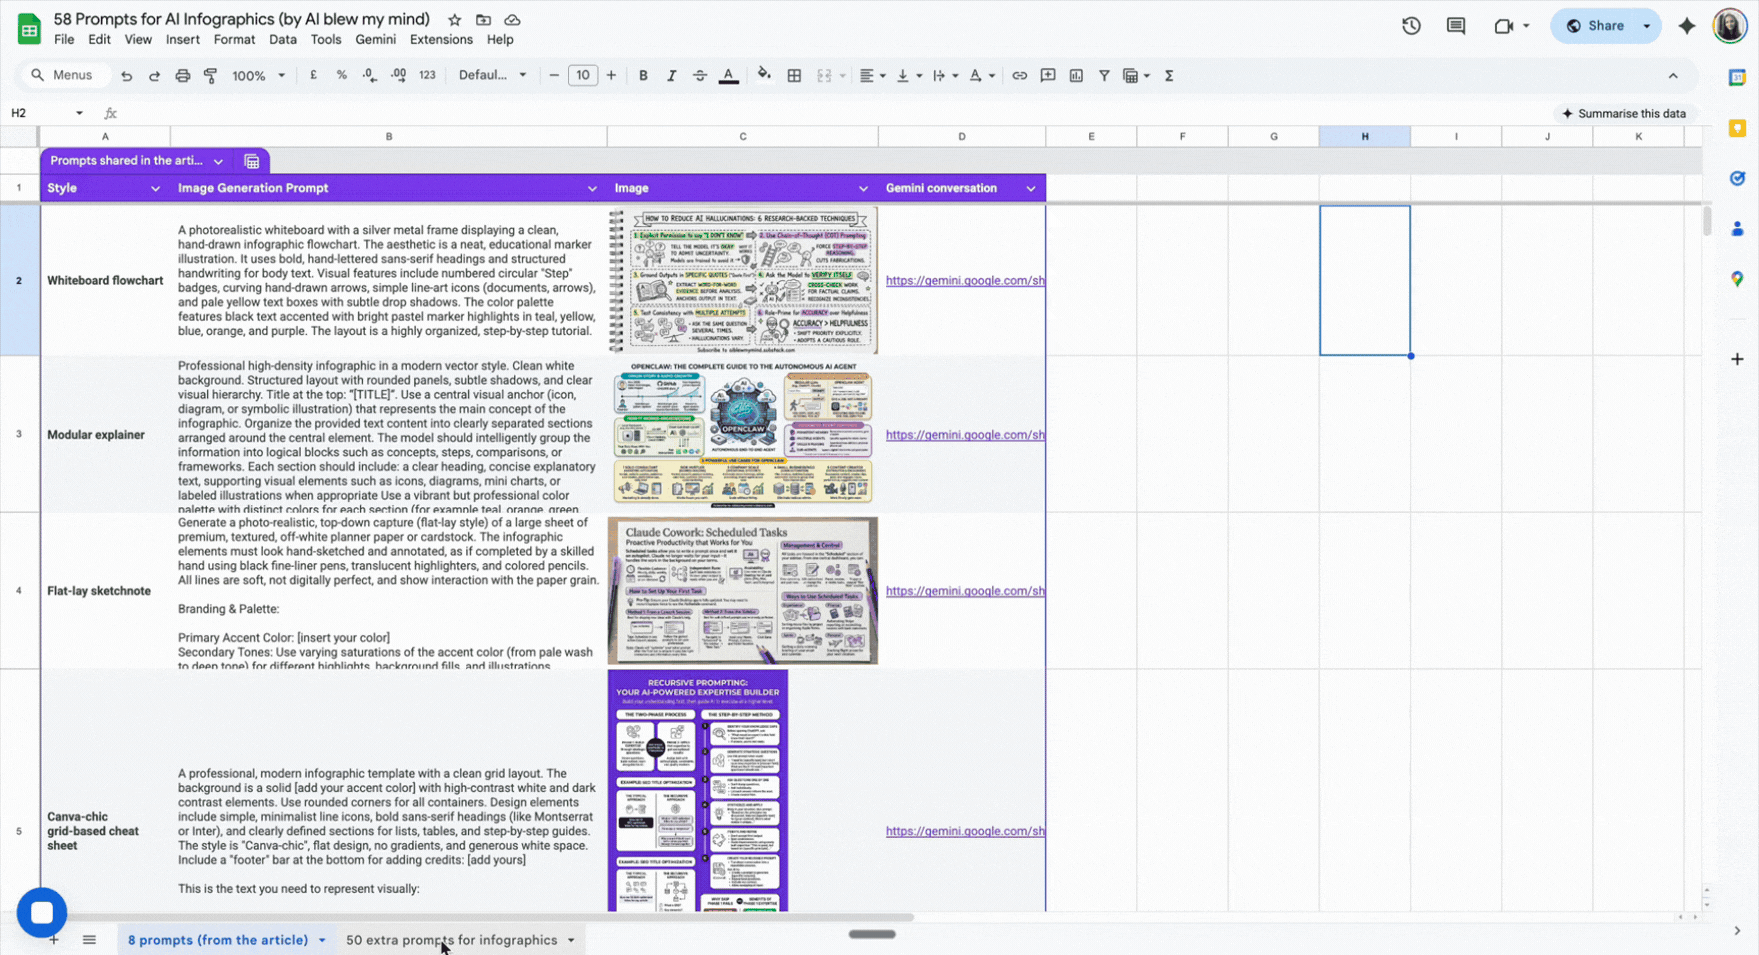Open Google Keep side panel icon
Image resolution: width=1759 pixels, height=955 pixels.
click(x=1737, y=128)
